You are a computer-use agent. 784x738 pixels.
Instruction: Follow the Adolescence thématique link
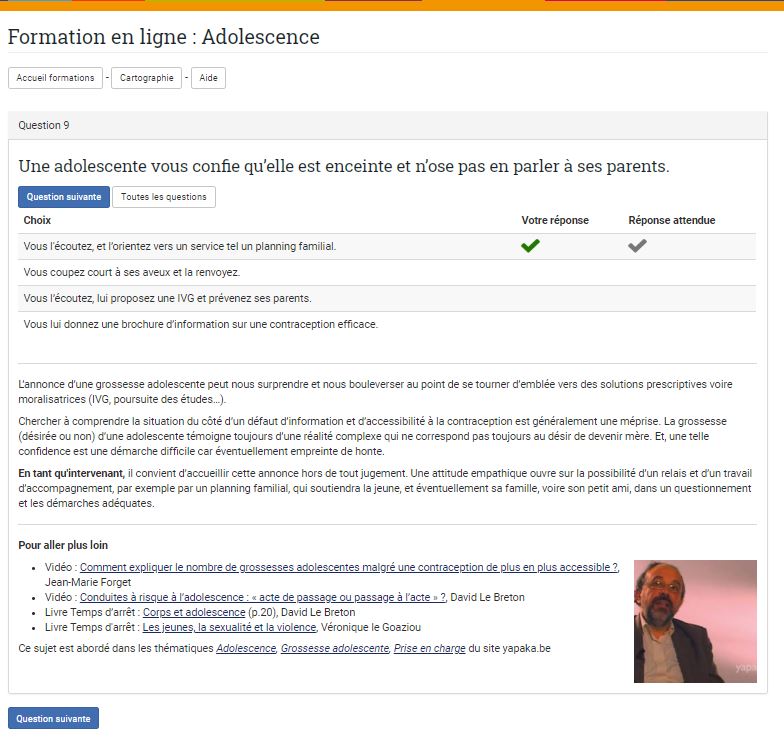(x=246, y=648)
